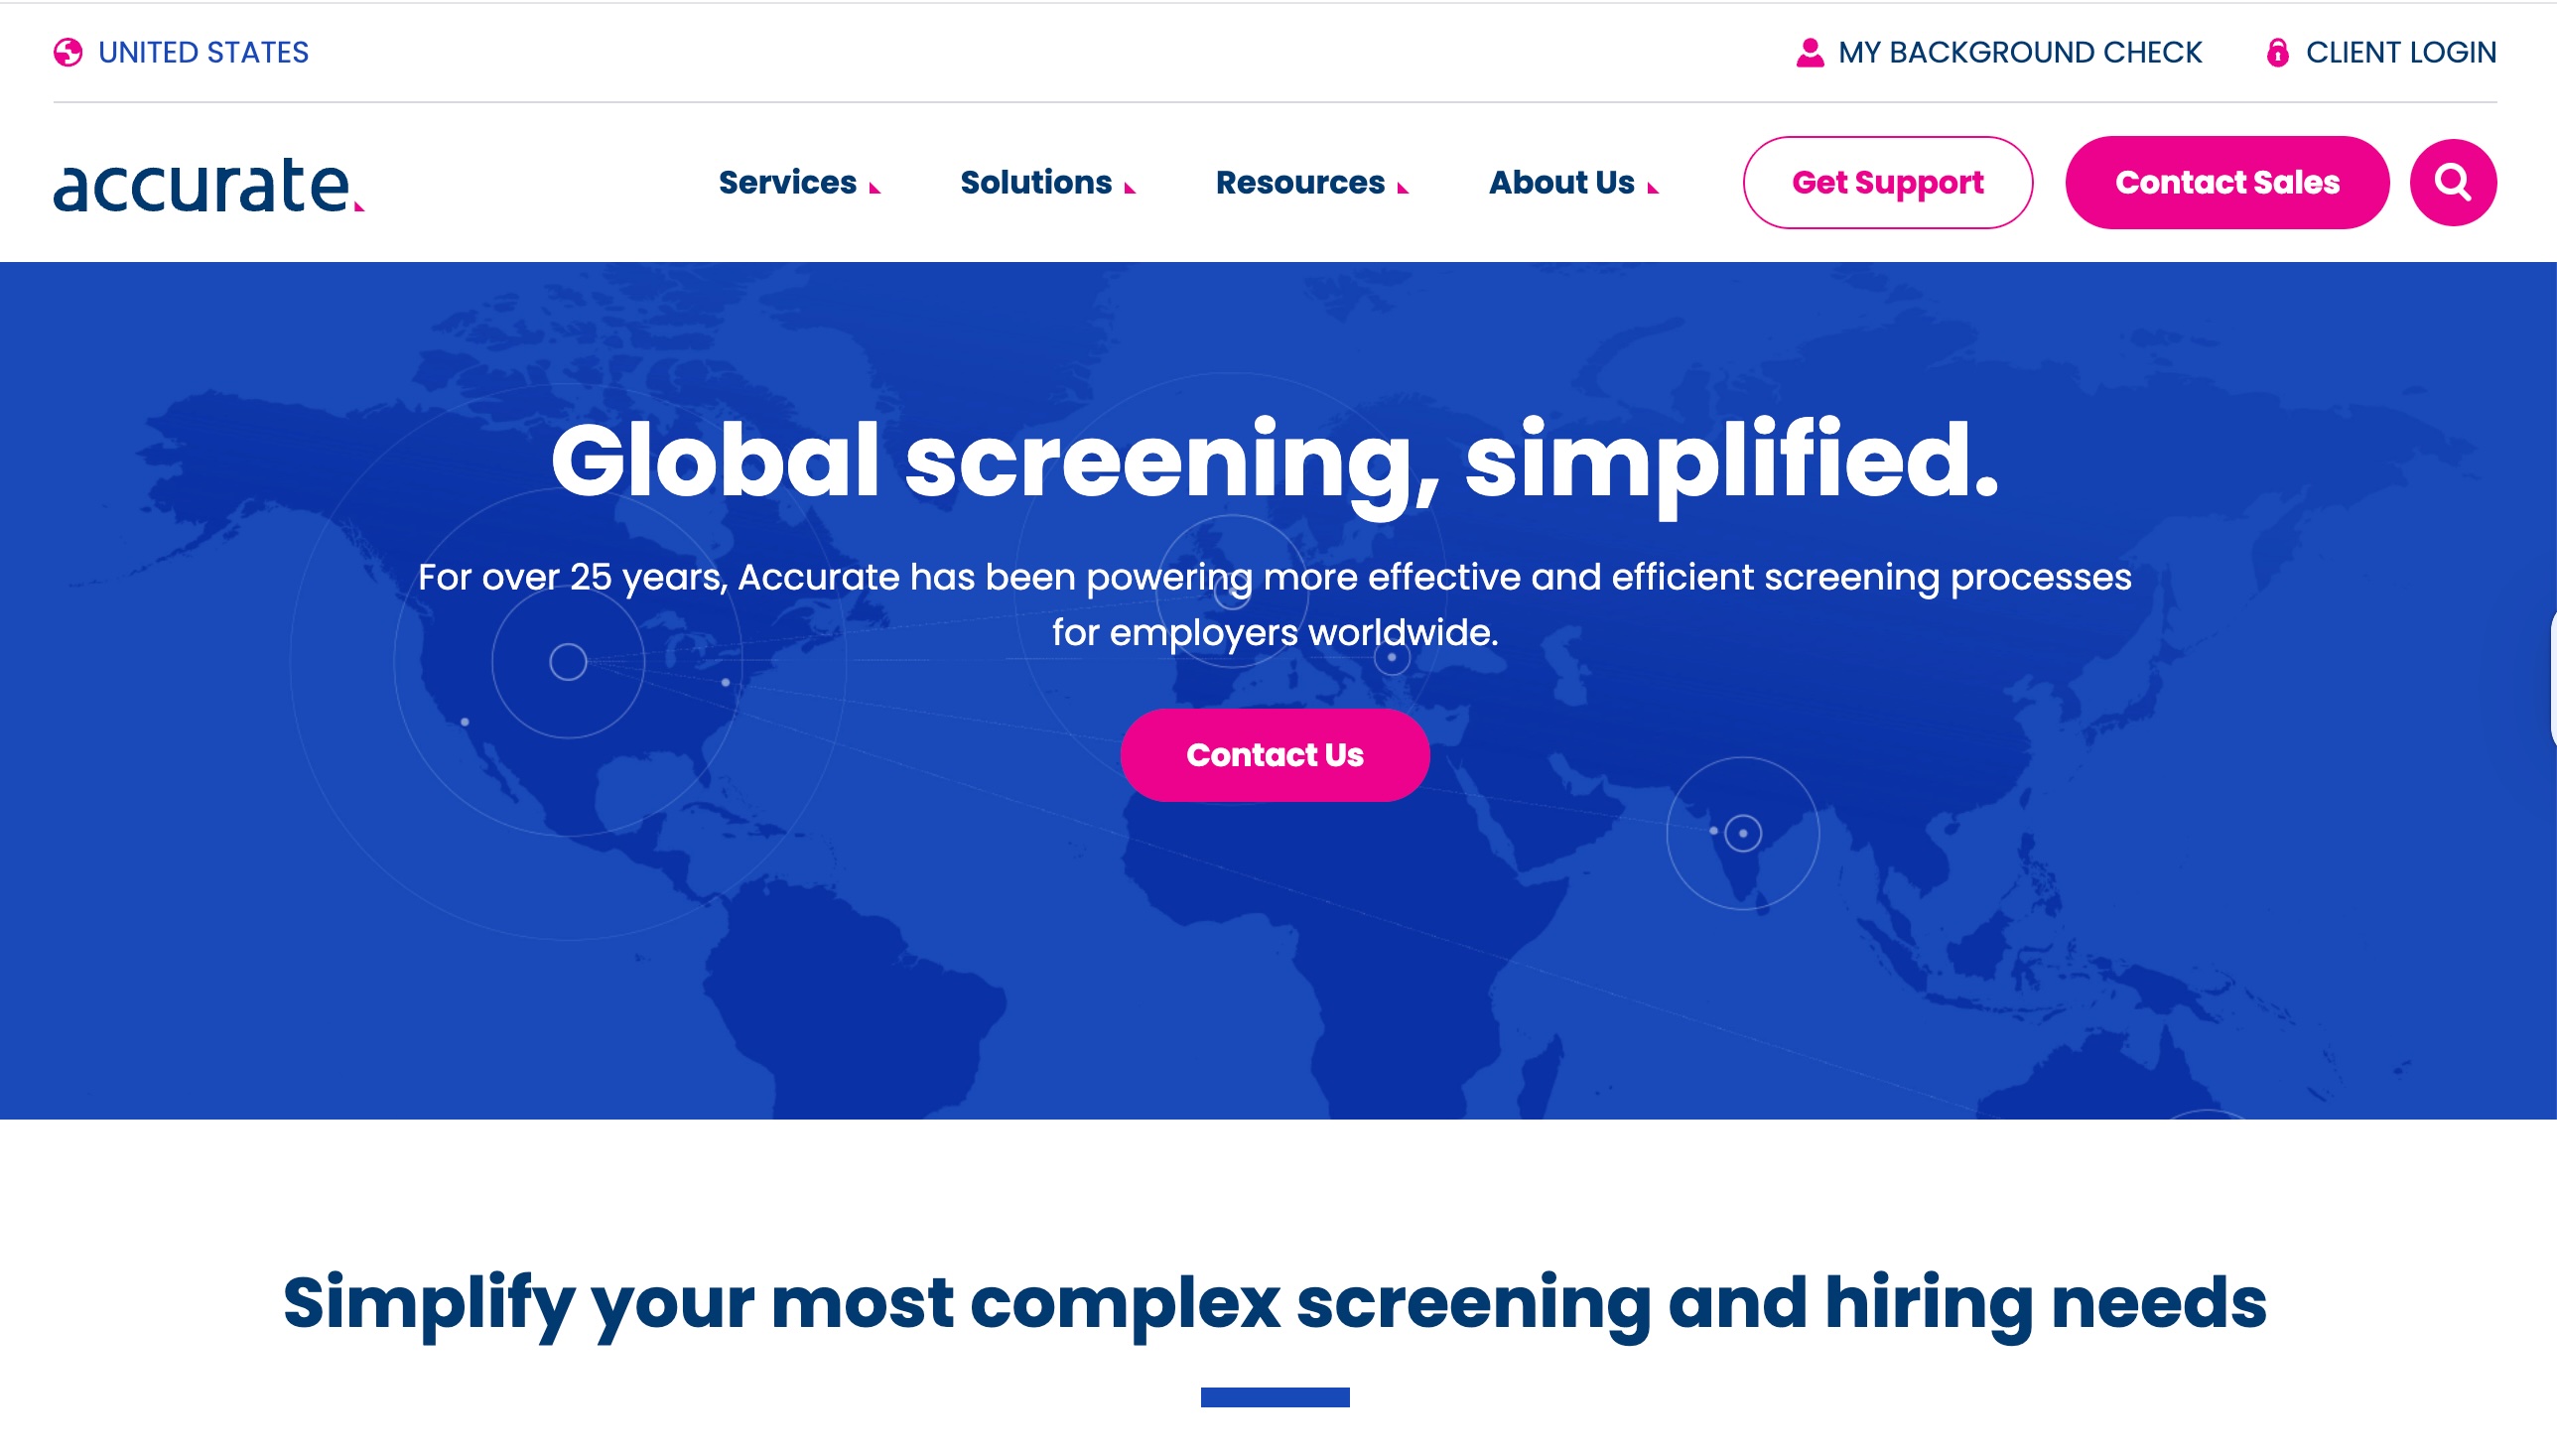Click the Contact Us button on the banner
Viewport: 2557px width, 1456px height.
(1275, 755)
